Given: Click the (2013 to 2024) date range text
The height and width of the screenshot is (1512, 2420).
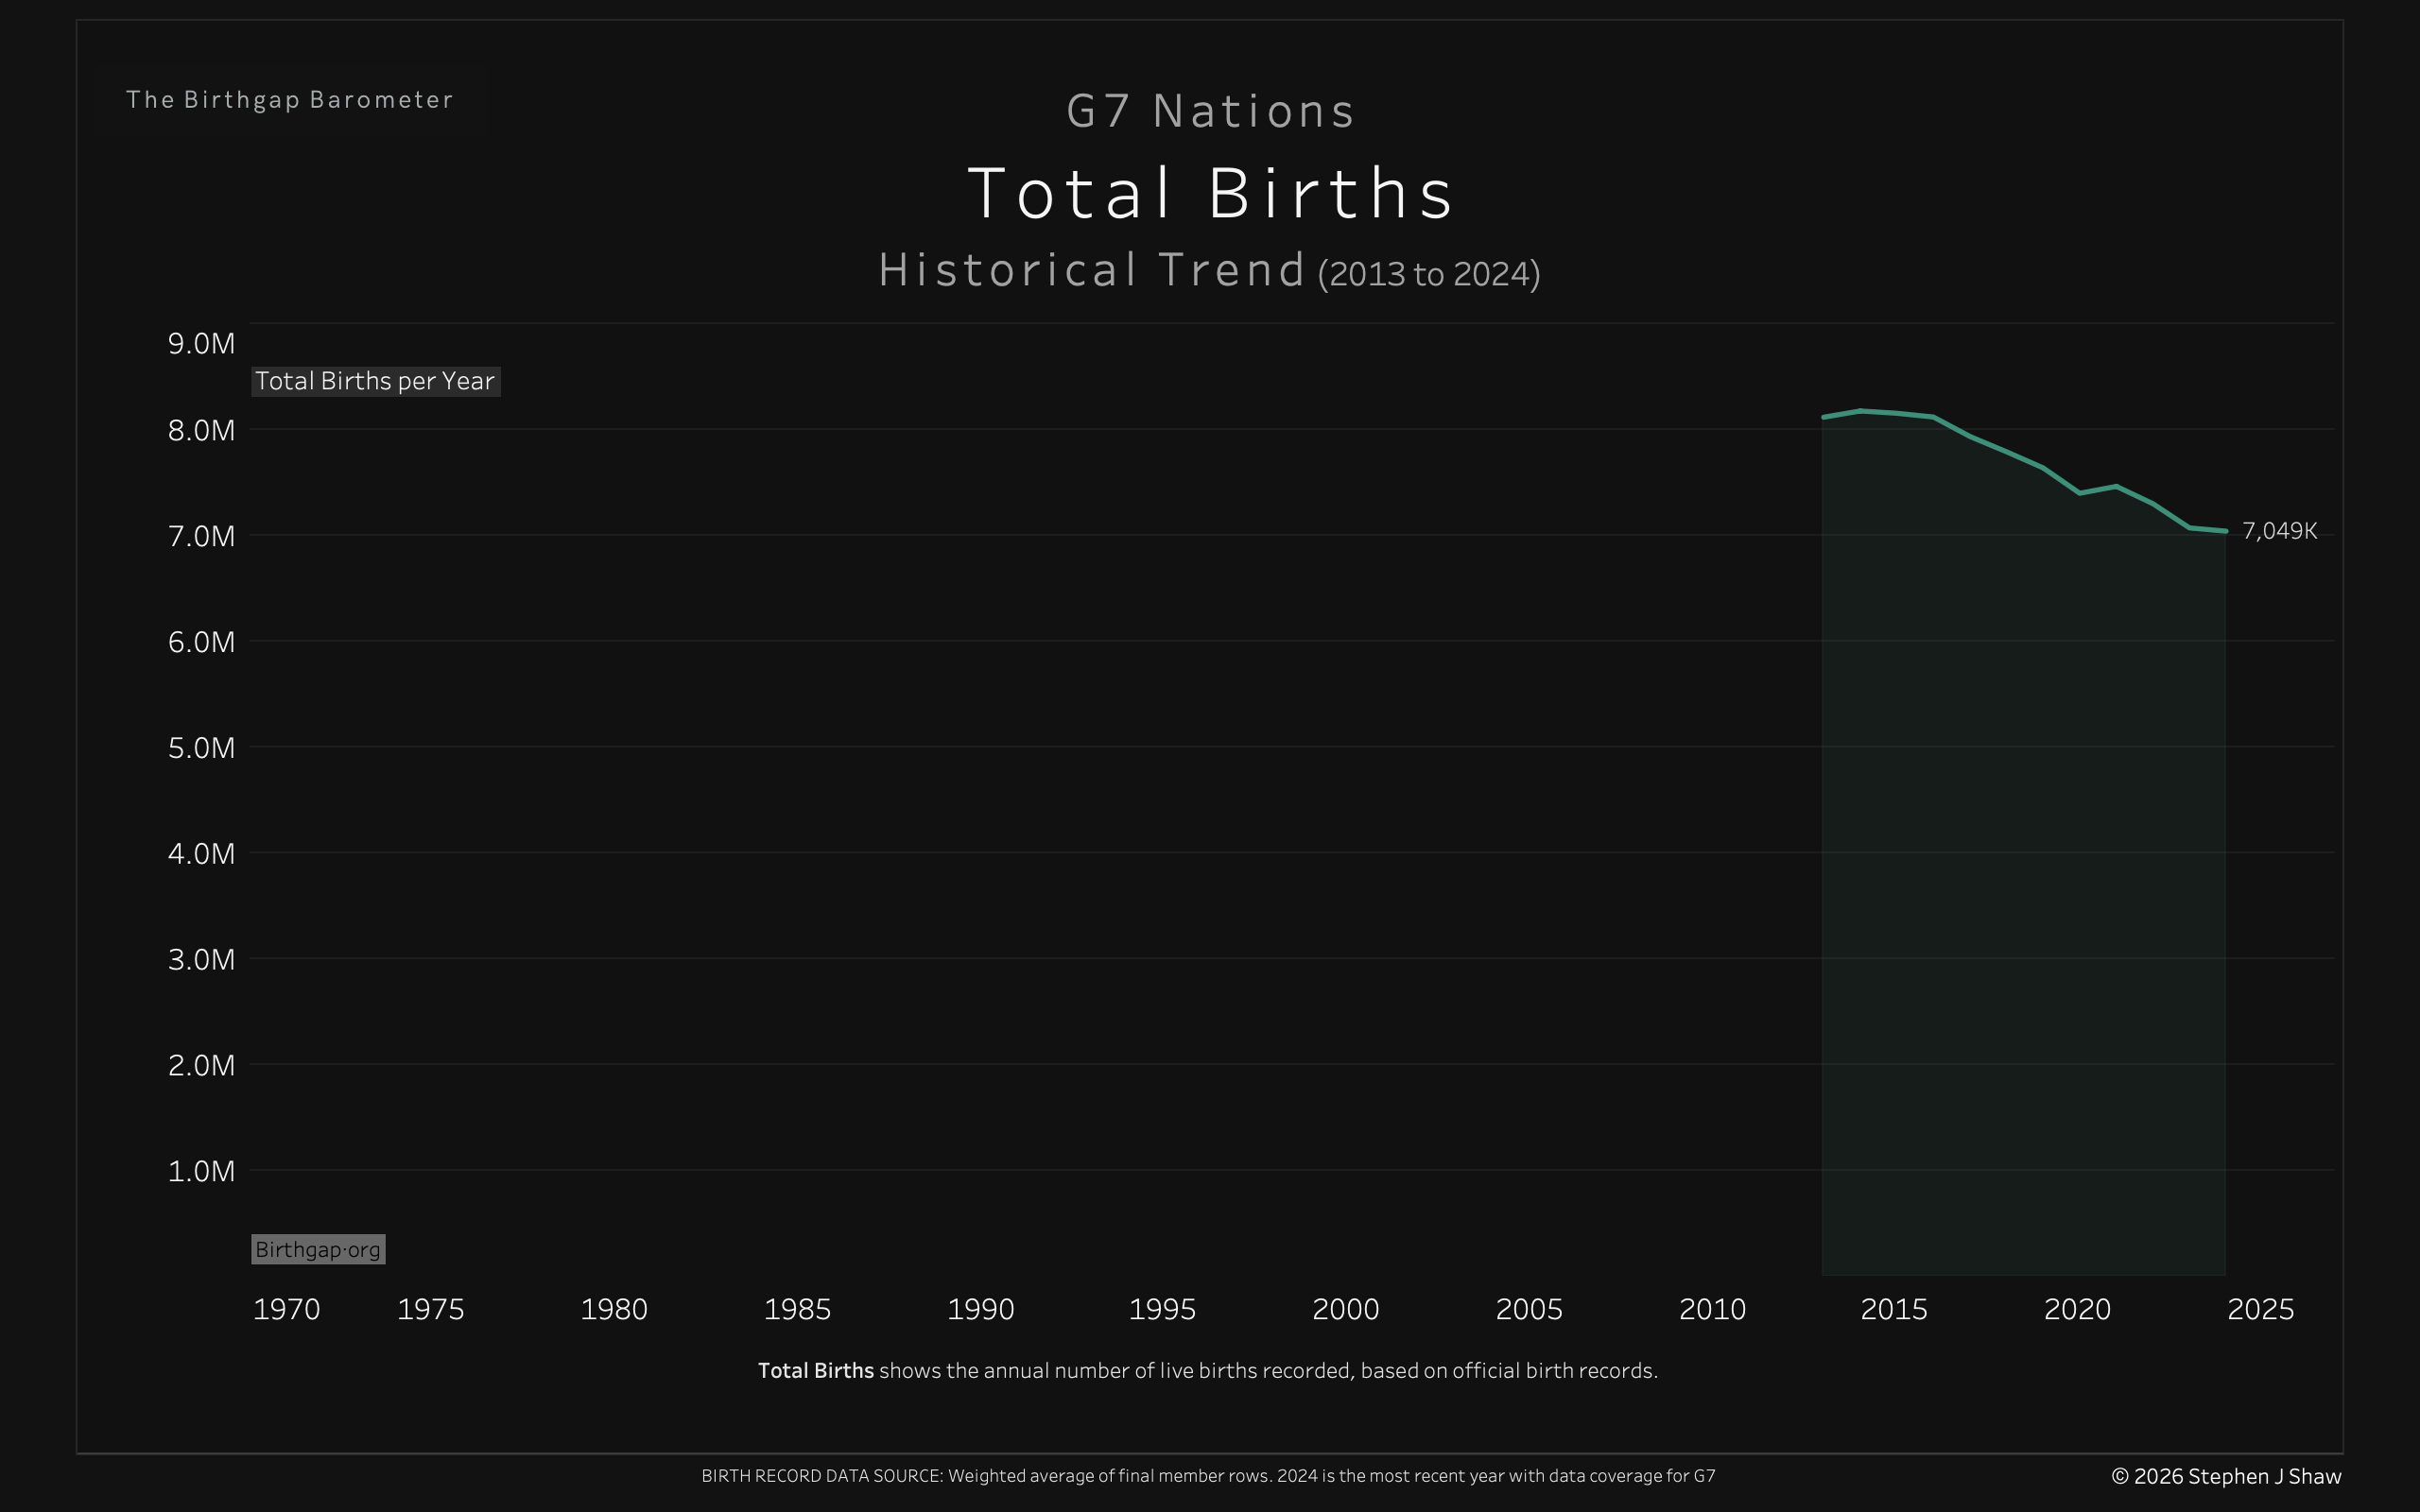Looking at the screenshot, I should (x=1429, y=274).
